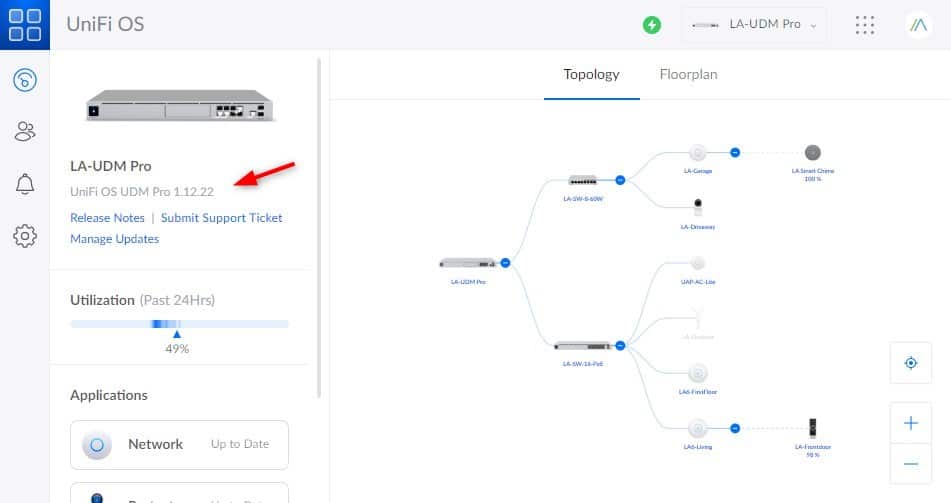Open the Network application card
951x503 pixels.
click(x=180, y=445)
